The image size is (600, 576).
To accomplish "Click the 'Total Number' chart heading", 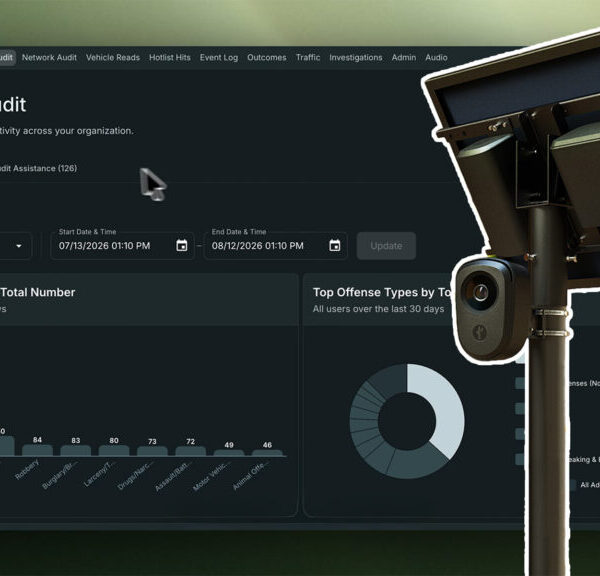I will [x=38, y=292].
